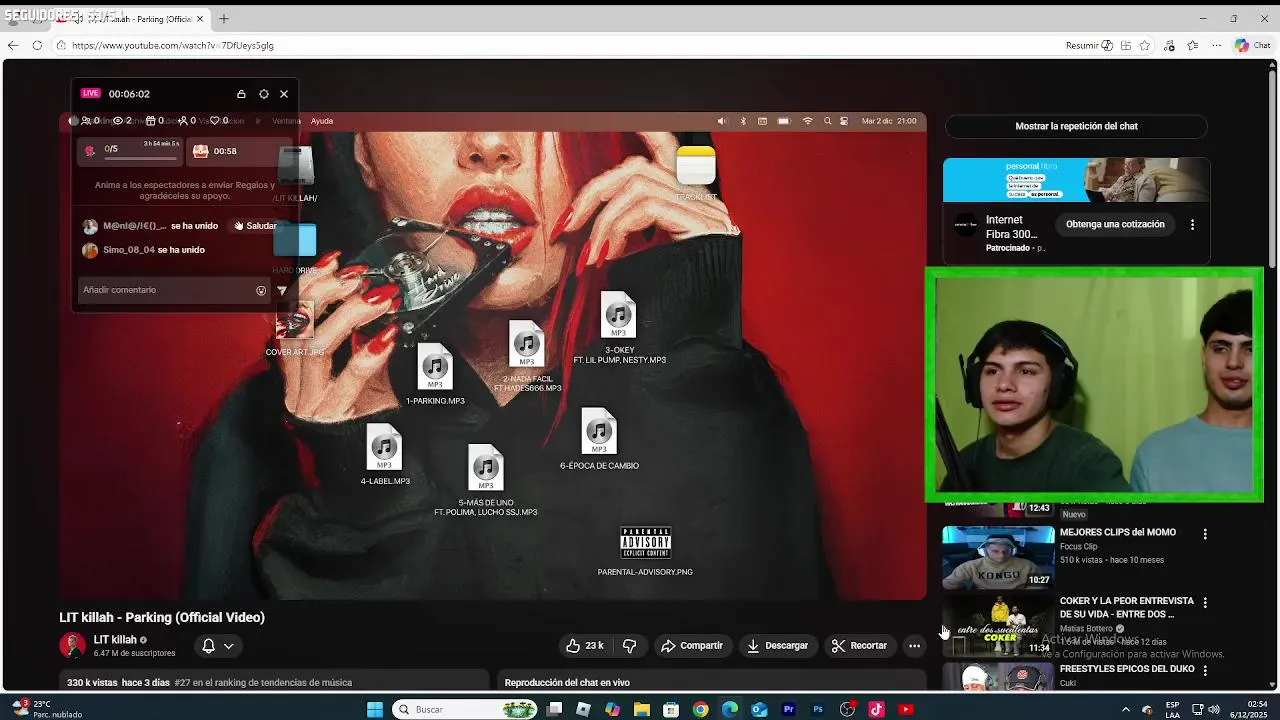This screenshot has height=720, width=1280.
Task: Open the video's three-dot more actions menu
Action: coord(914,646)
